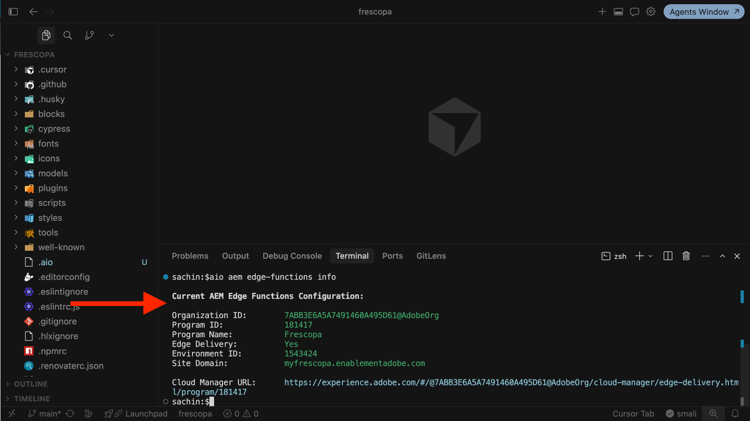Click the main* branch in status bar

pyautogui.click(x=44, y=414)
